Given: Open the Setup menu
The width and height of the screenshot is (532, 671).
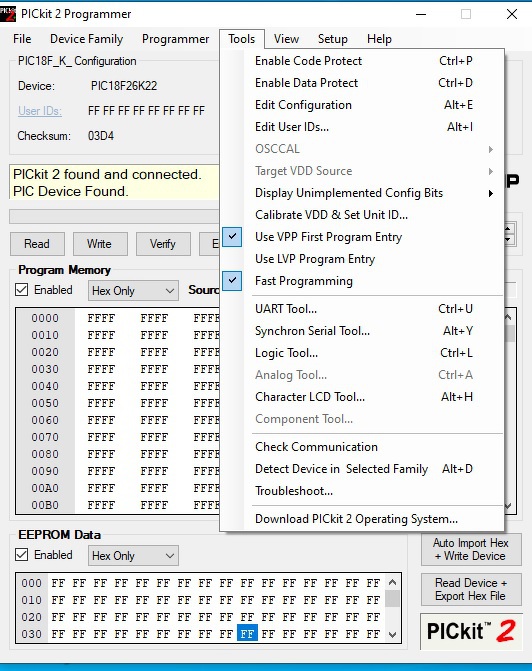Looking at the screenshot, I should [x=333, y=39].
